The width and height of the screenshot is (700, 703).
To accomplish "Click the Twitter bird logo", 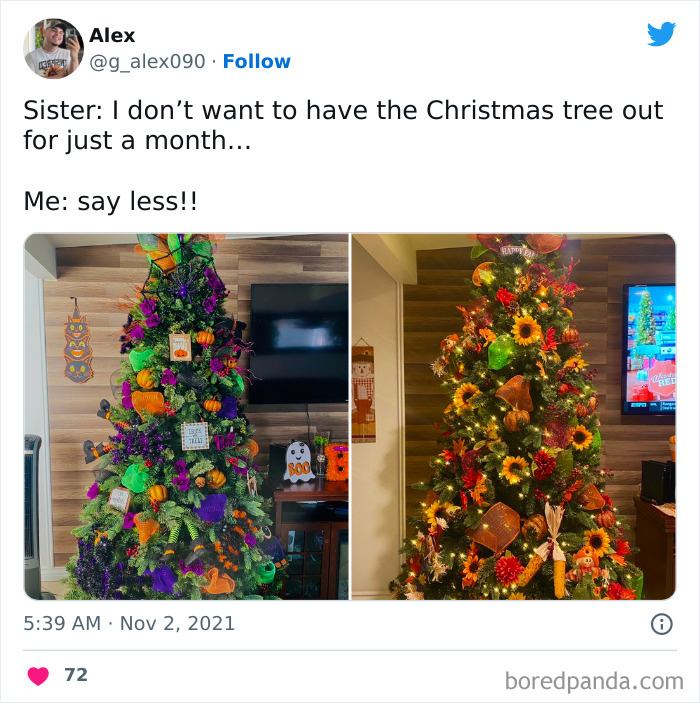I will point(661,34).
